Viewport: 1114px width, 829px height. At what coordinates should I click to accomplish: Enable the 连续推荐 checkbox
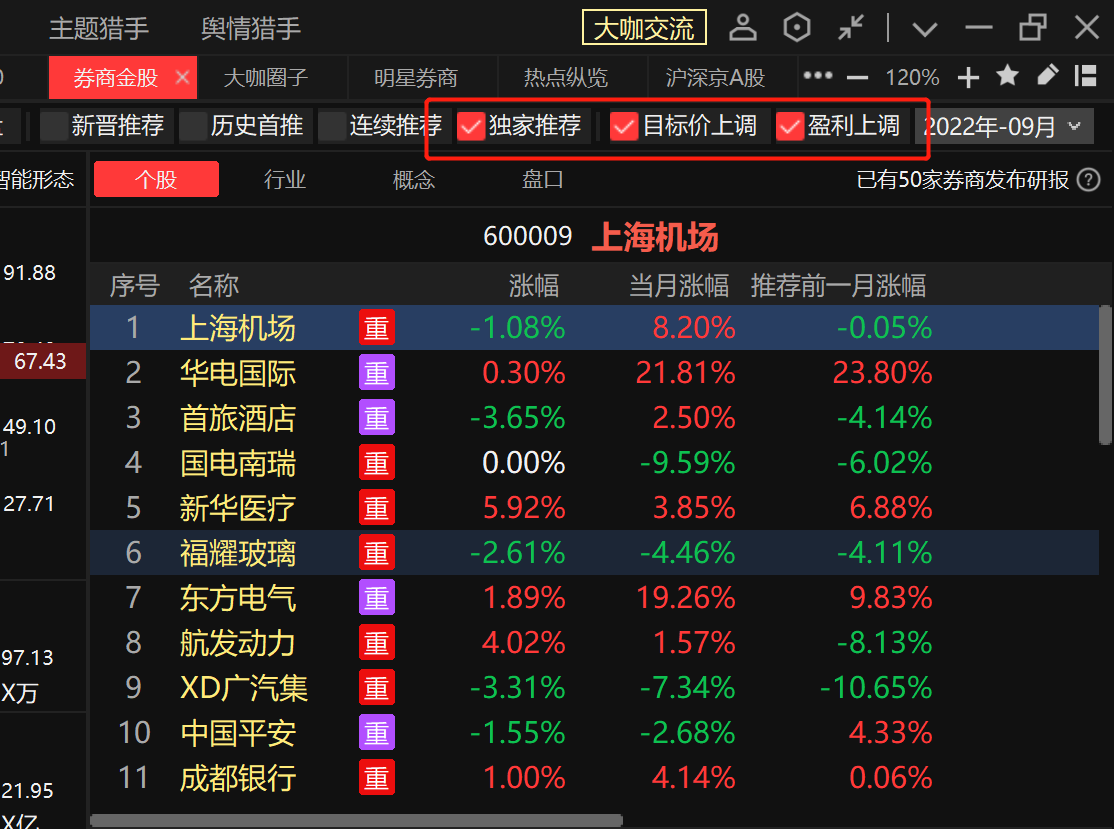[x=332, y=126]
